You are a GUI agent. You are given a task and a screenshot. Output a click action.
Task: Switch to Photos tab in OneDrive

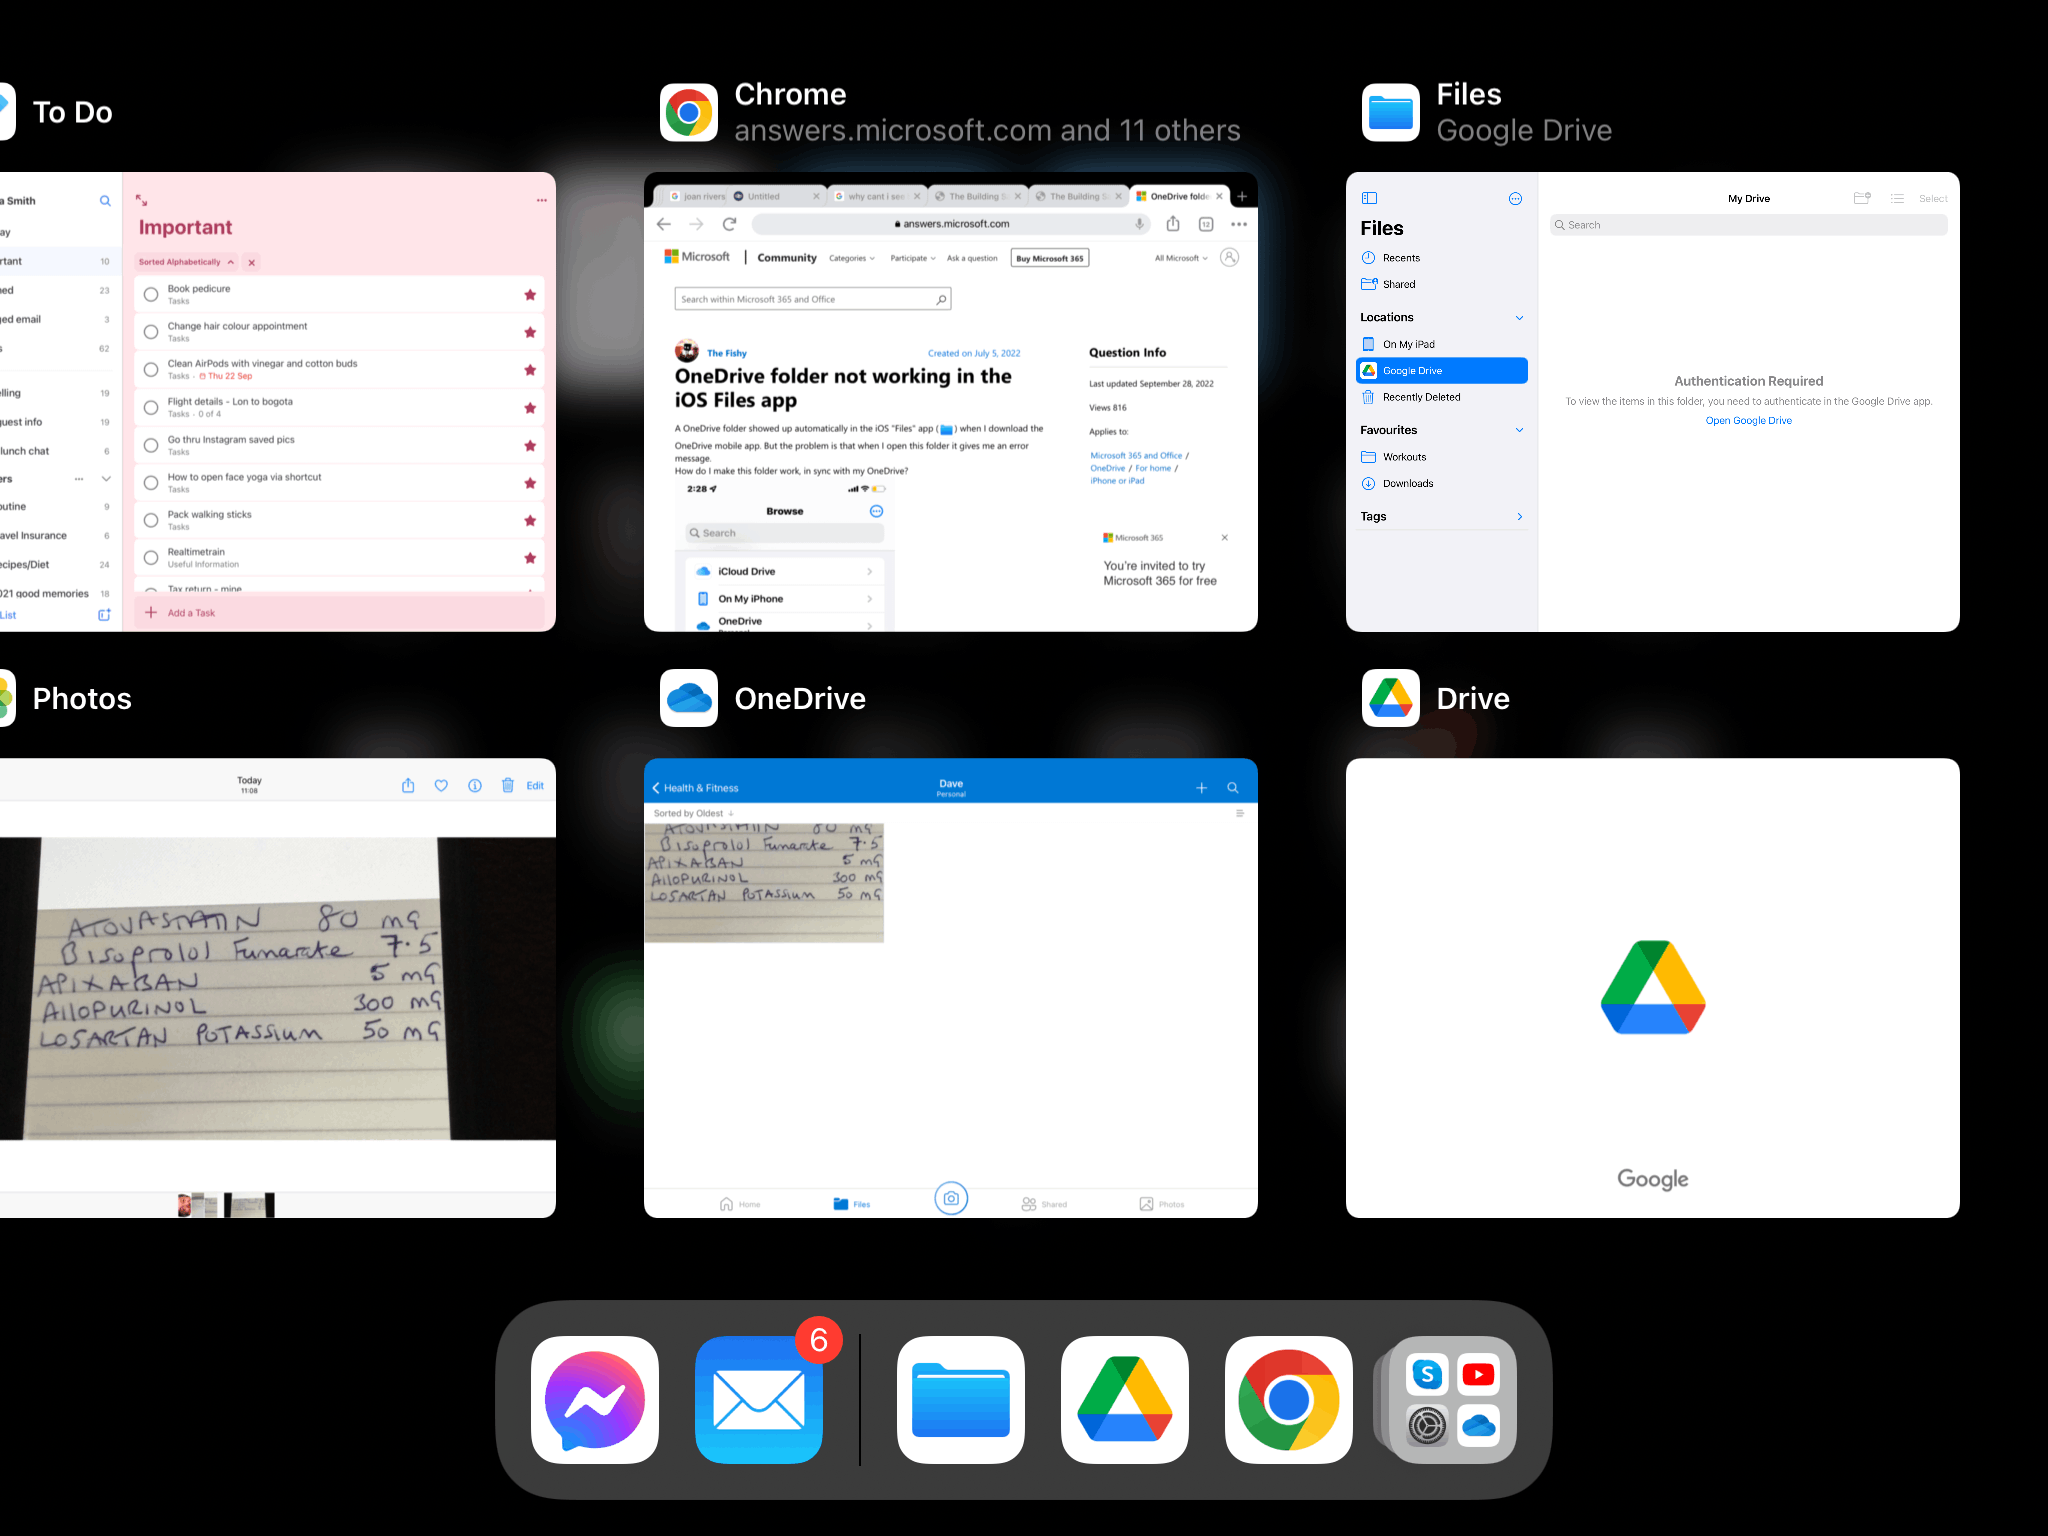1162,1204
